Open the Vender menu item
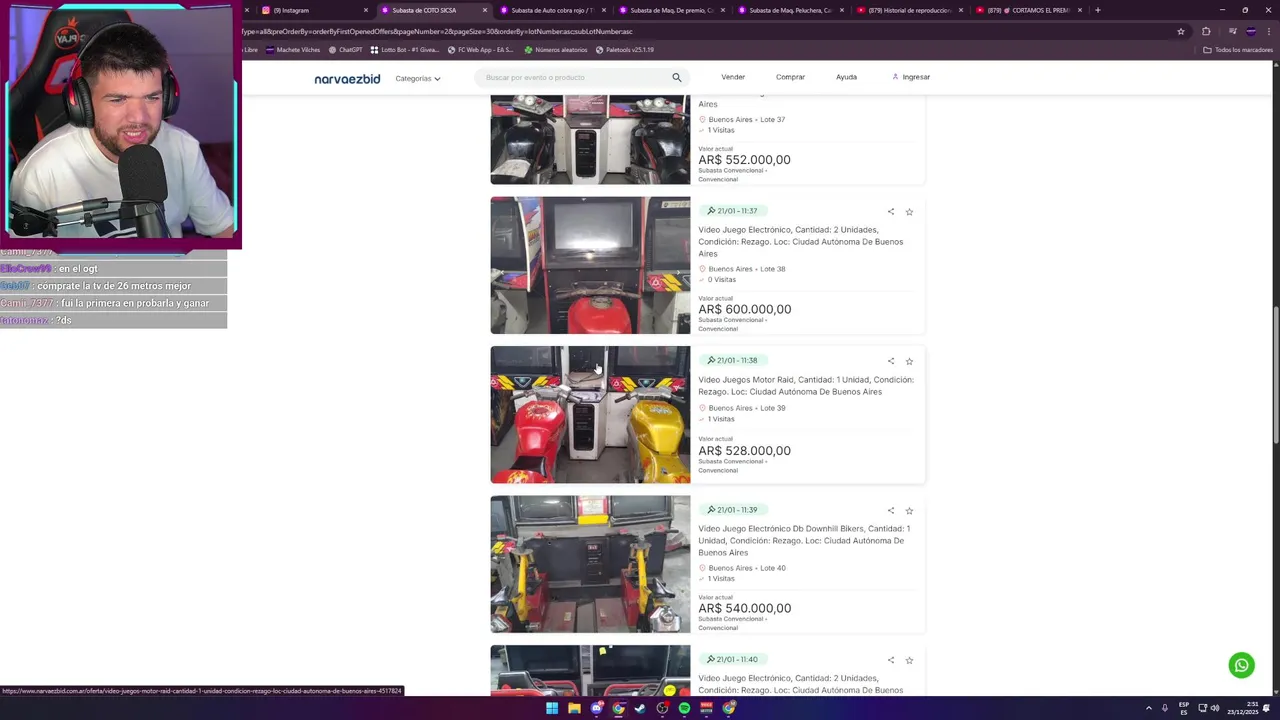 [733, 77]
